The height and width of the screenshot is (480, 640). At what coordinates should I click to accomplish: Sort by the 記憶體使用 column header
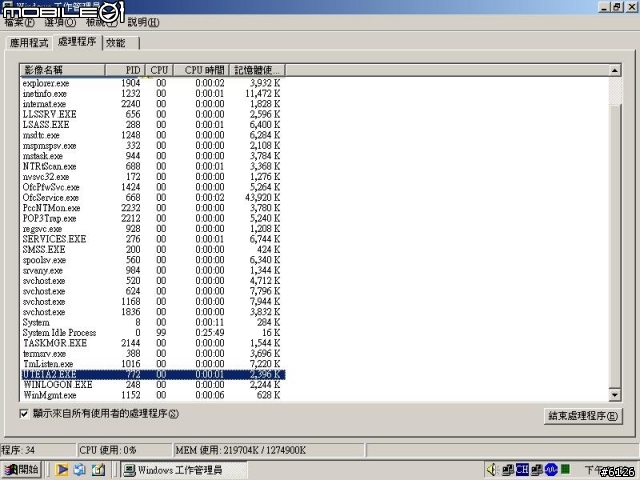(x=257, y=70)
